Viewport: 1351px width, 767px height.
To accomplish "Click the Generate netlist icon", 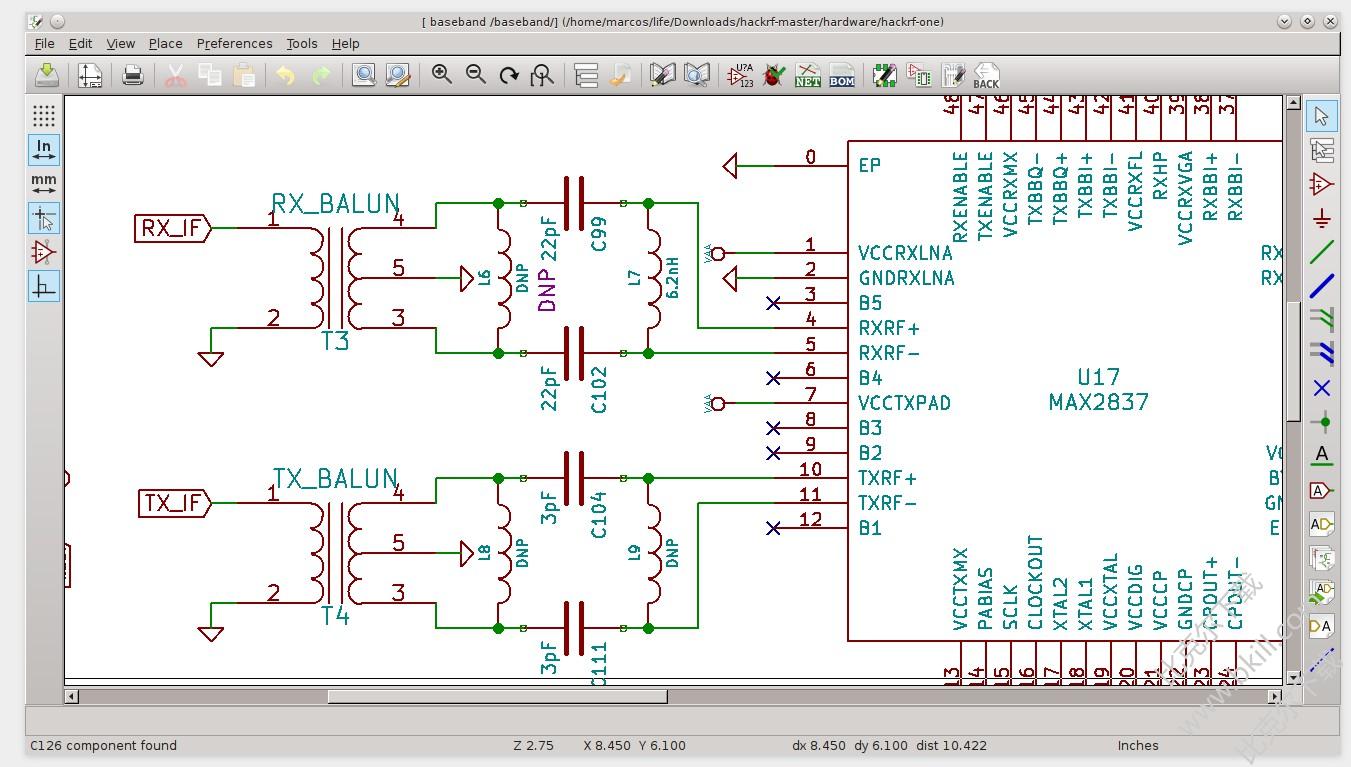I will click(x=807, y=75).
